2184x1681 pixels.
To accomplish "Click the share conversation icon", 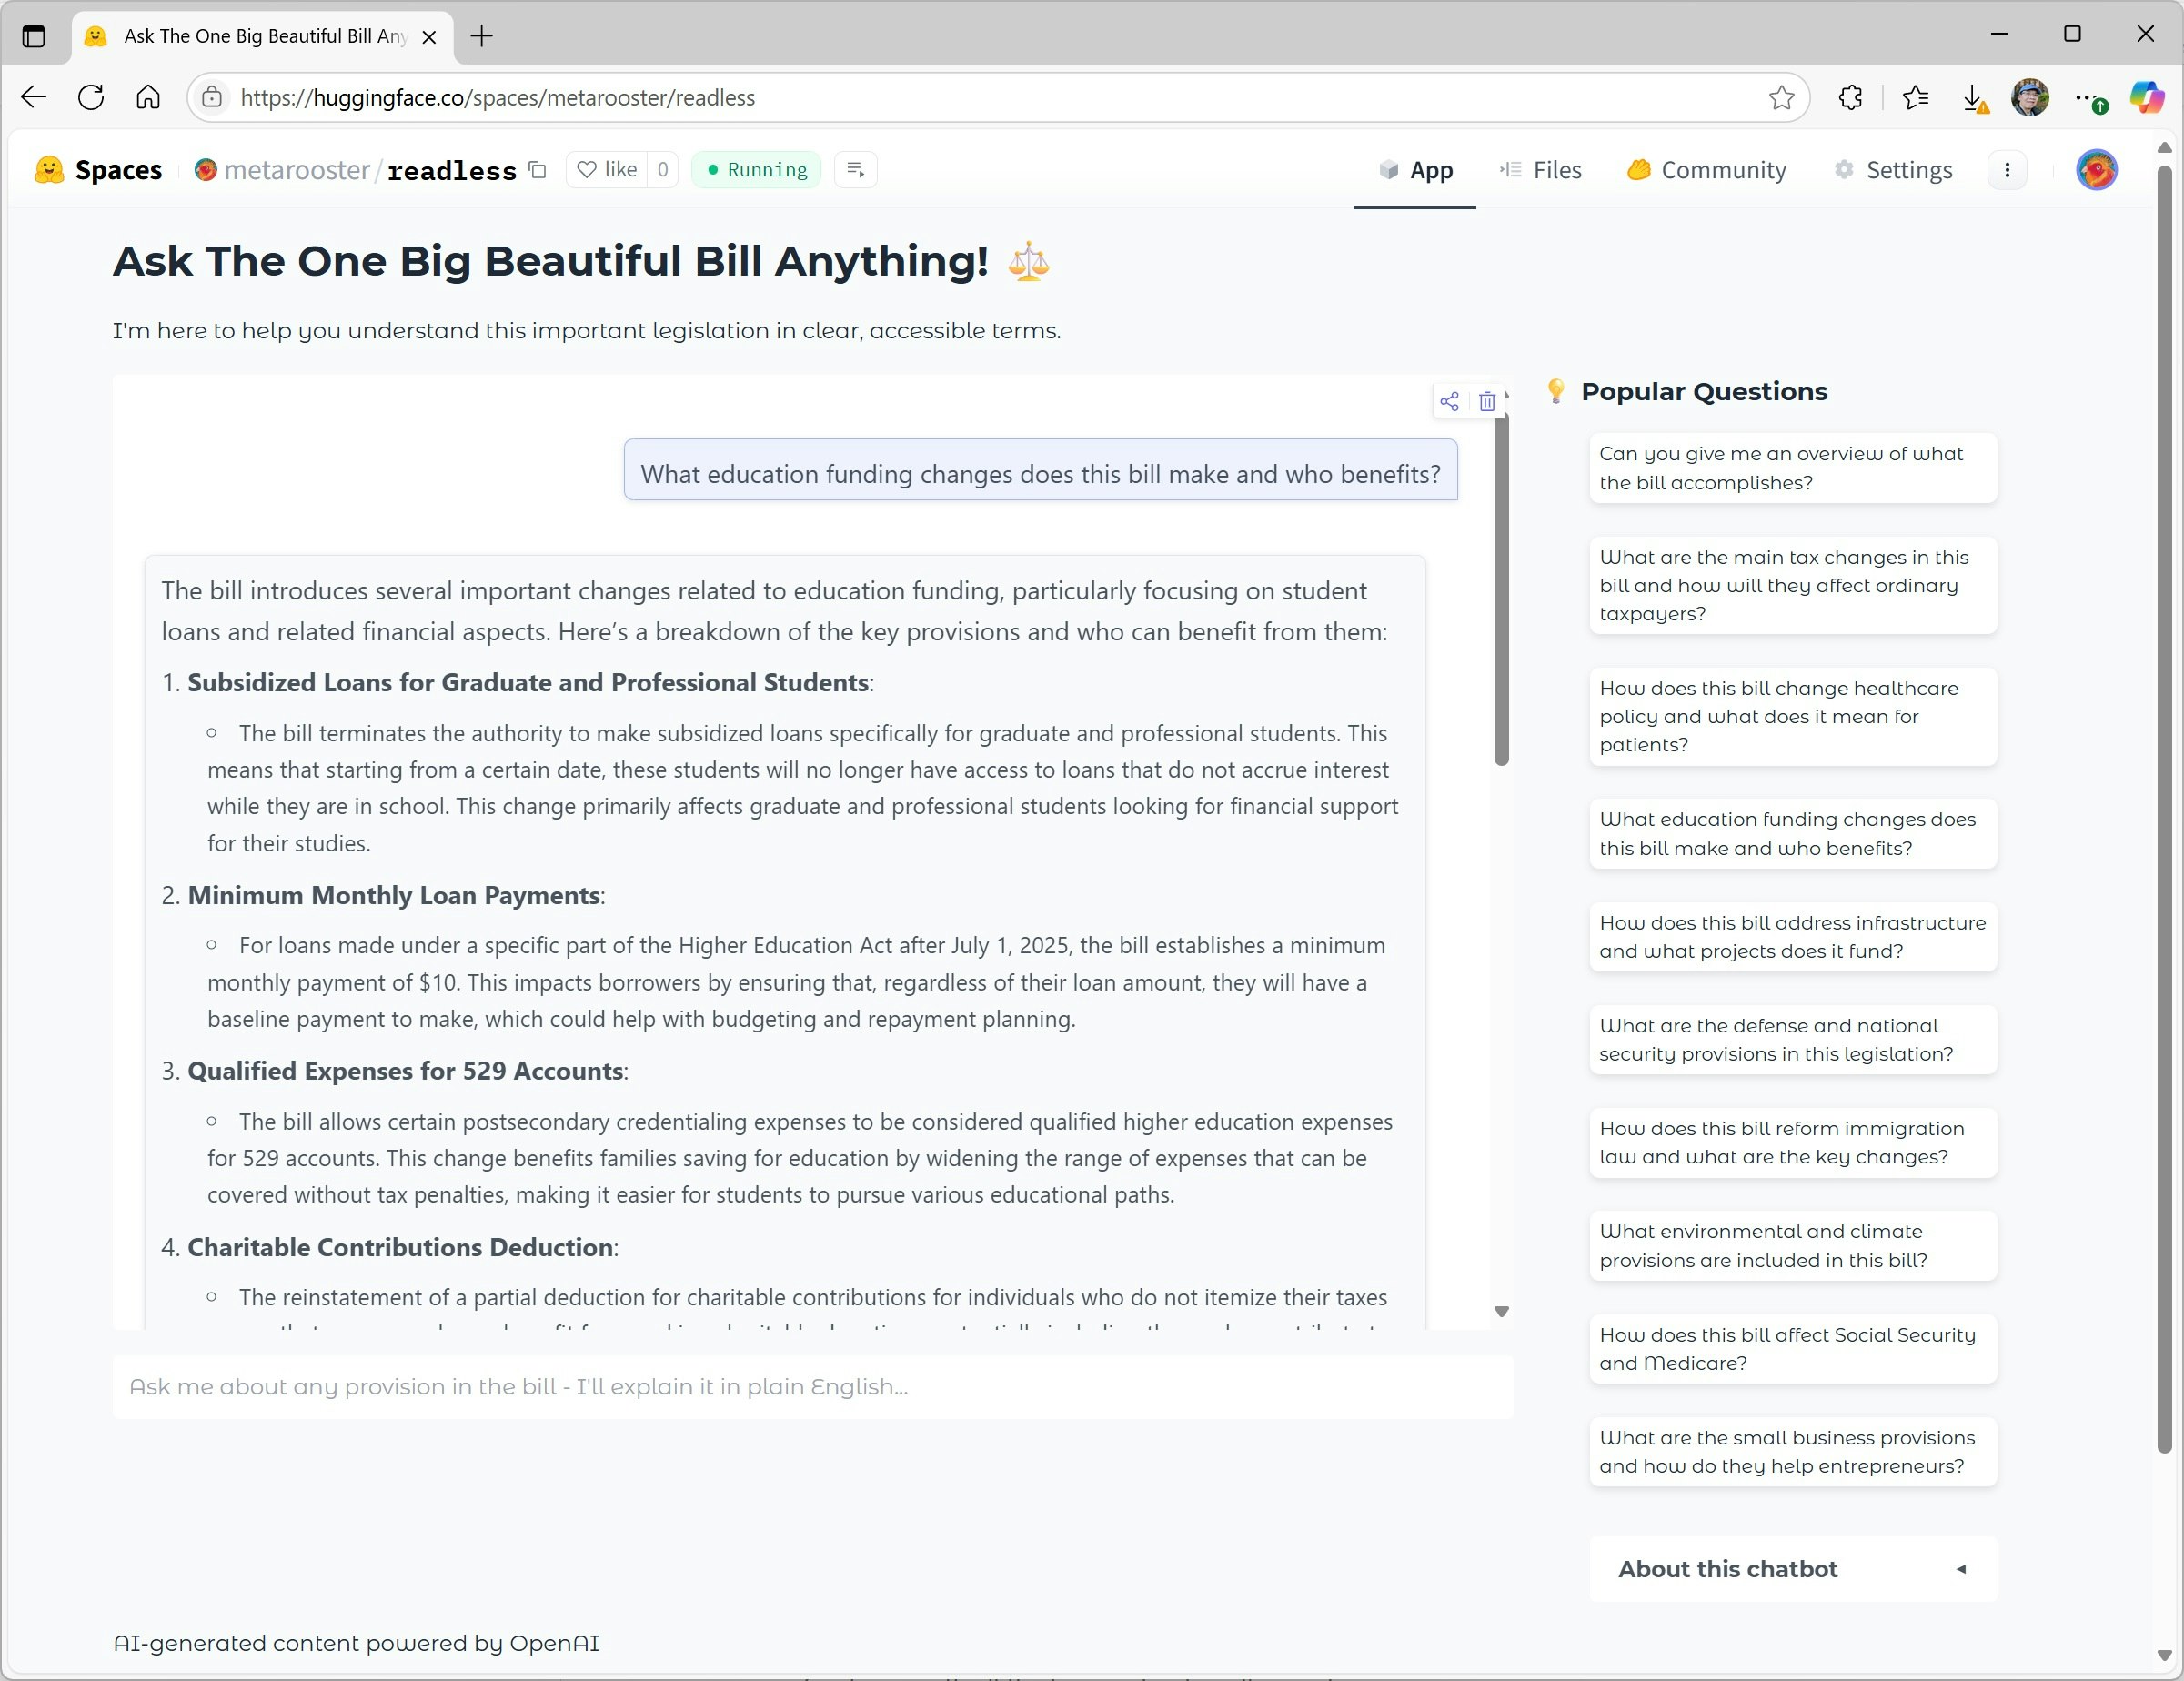I will 1449,402.
